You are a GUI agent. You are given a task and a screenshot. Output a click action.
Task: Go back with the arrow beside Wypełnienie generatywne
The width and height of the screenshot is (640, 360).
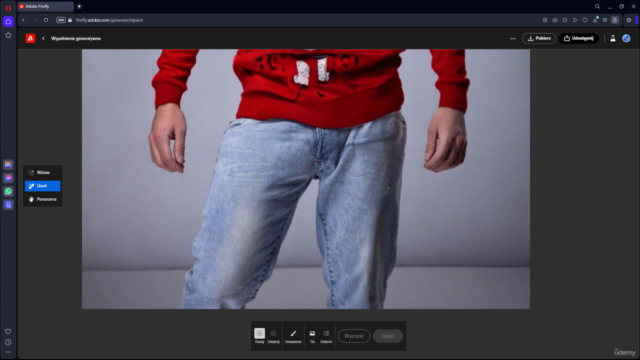pyautogui.click(x=43, y=38)
